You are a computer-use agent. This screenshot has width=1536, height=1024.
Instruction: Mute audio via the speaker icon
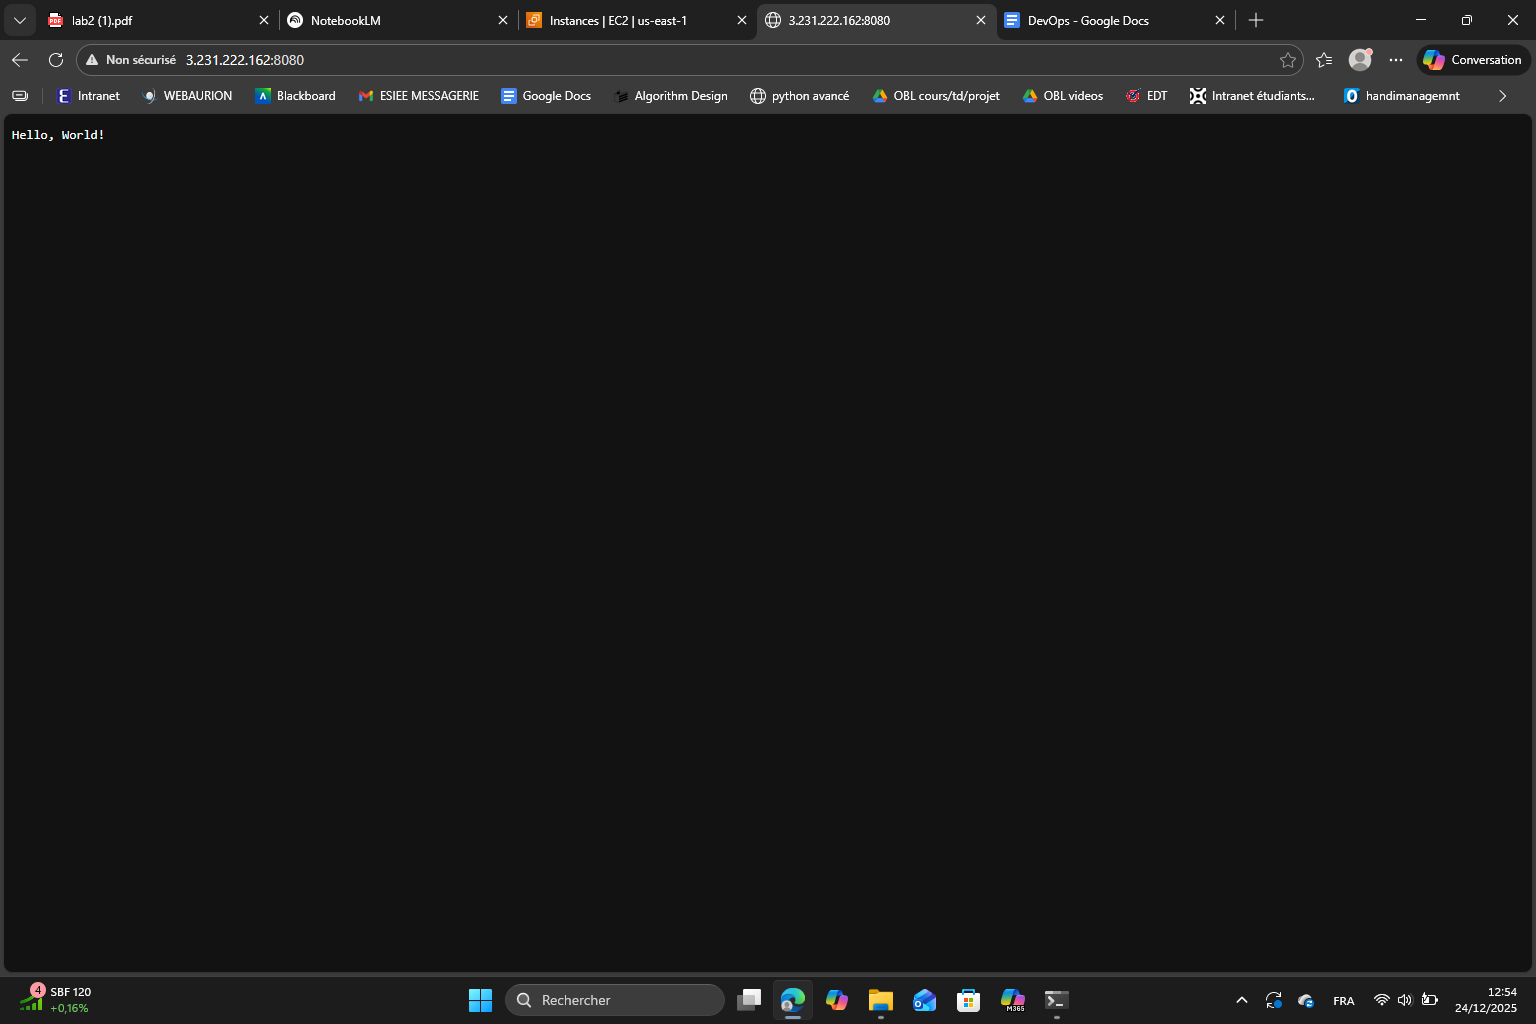click(x=1405, y=999)
